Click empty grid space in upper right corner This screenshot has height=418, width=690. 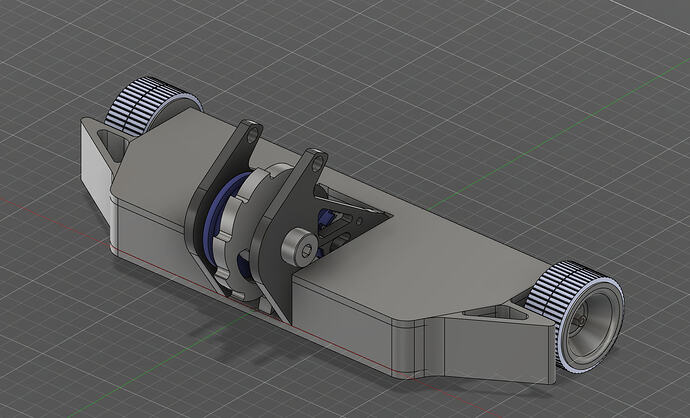tap(600, 40)
